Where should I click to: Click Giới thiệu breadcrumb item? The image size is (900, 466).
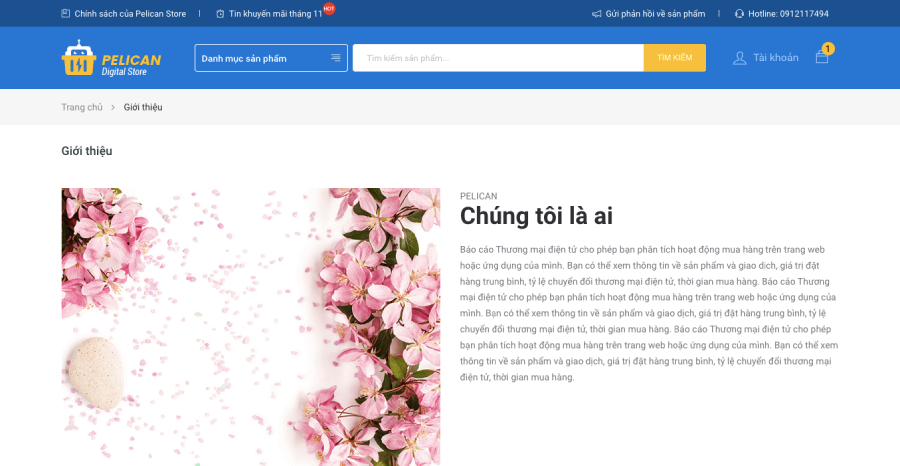[143, 107]
